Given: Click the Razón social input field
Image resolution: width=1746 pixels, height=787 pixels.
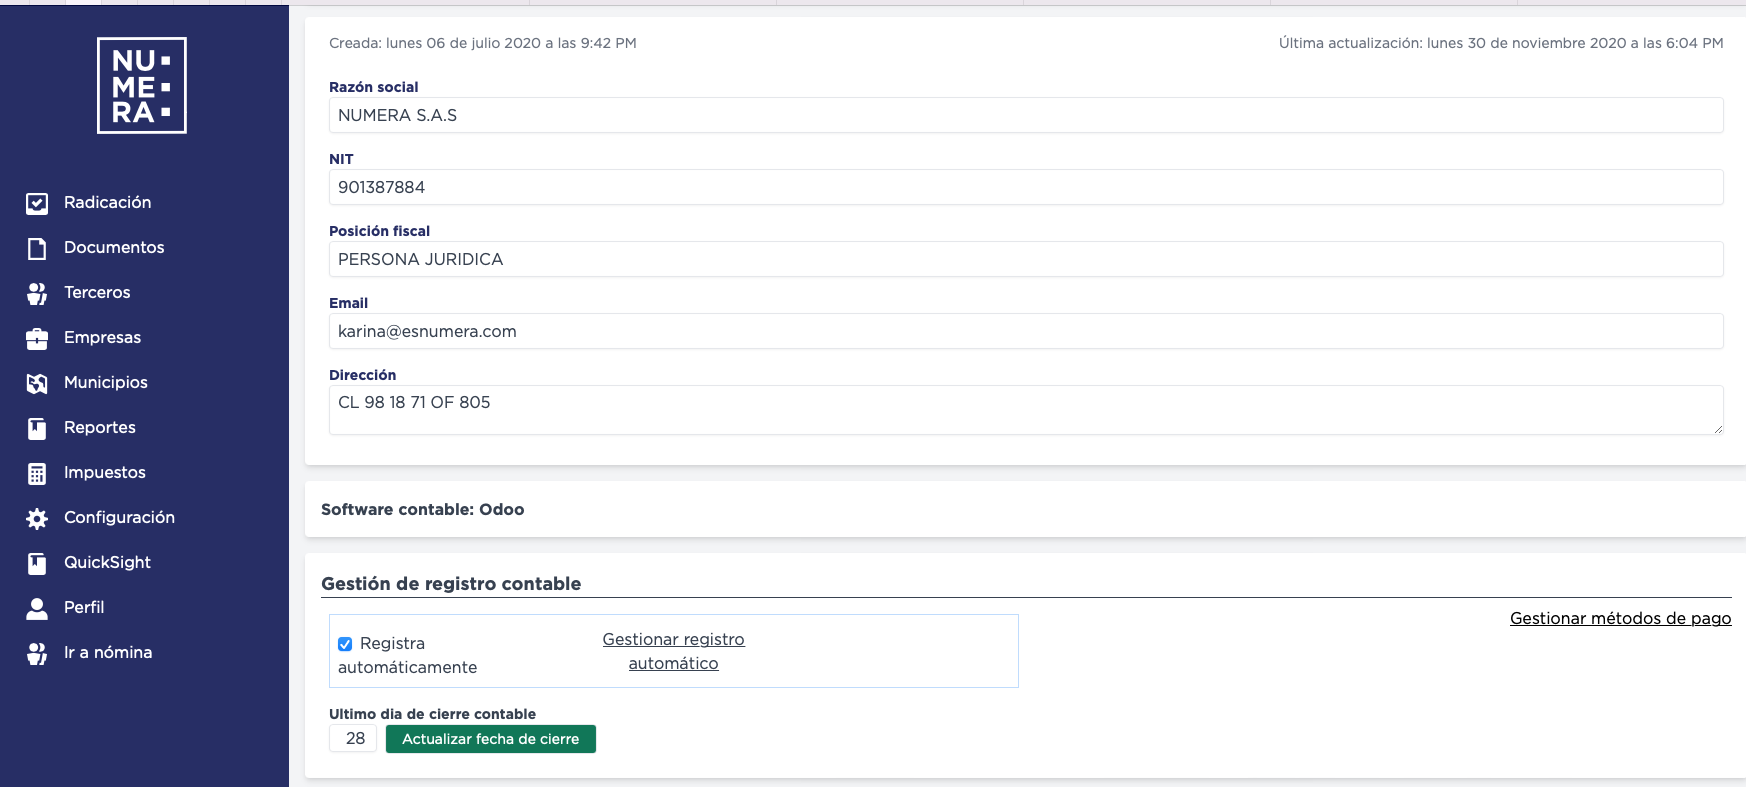Looking at the screenshot, I should tap(1025, 115).
